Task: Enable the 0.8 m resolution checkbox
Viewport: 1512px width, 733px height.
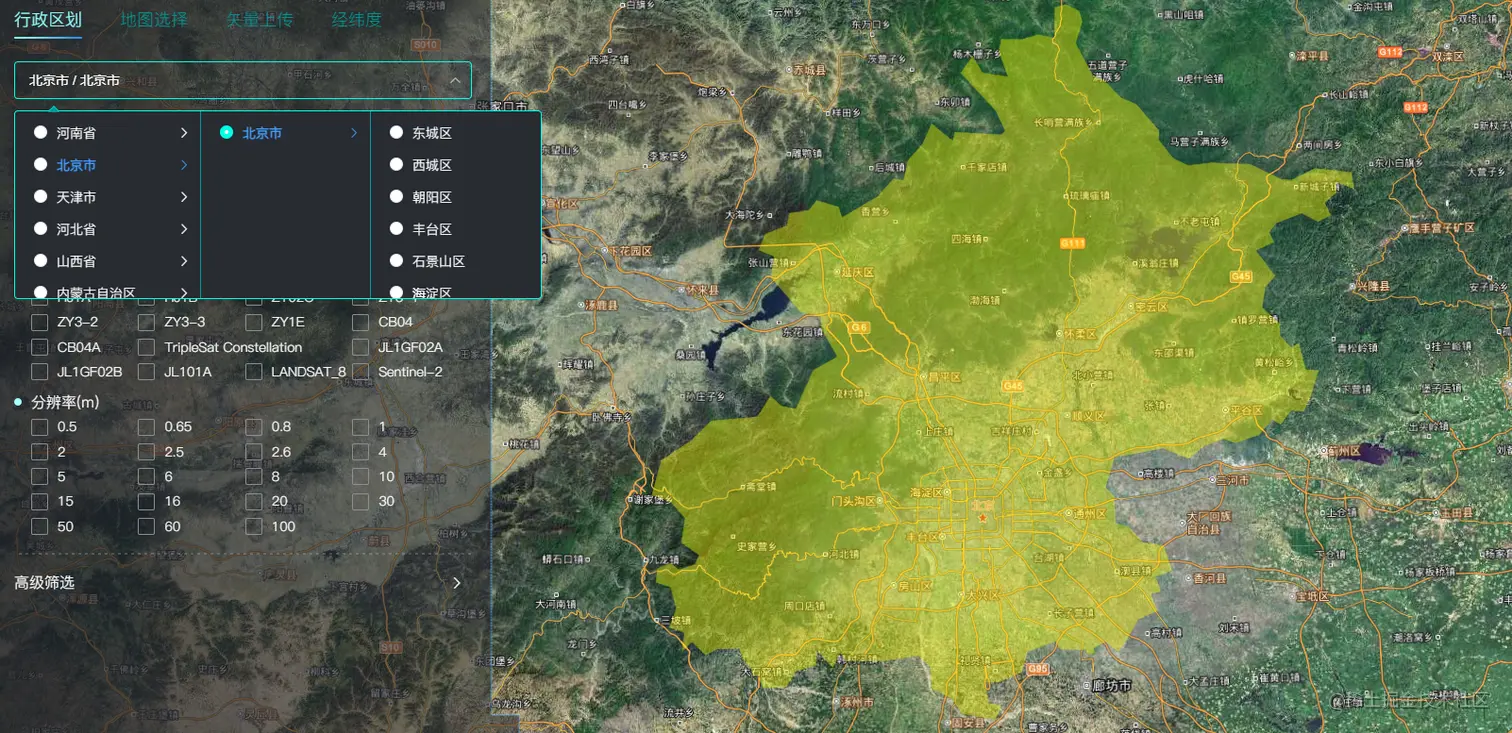Action: [x=254, y=427]
